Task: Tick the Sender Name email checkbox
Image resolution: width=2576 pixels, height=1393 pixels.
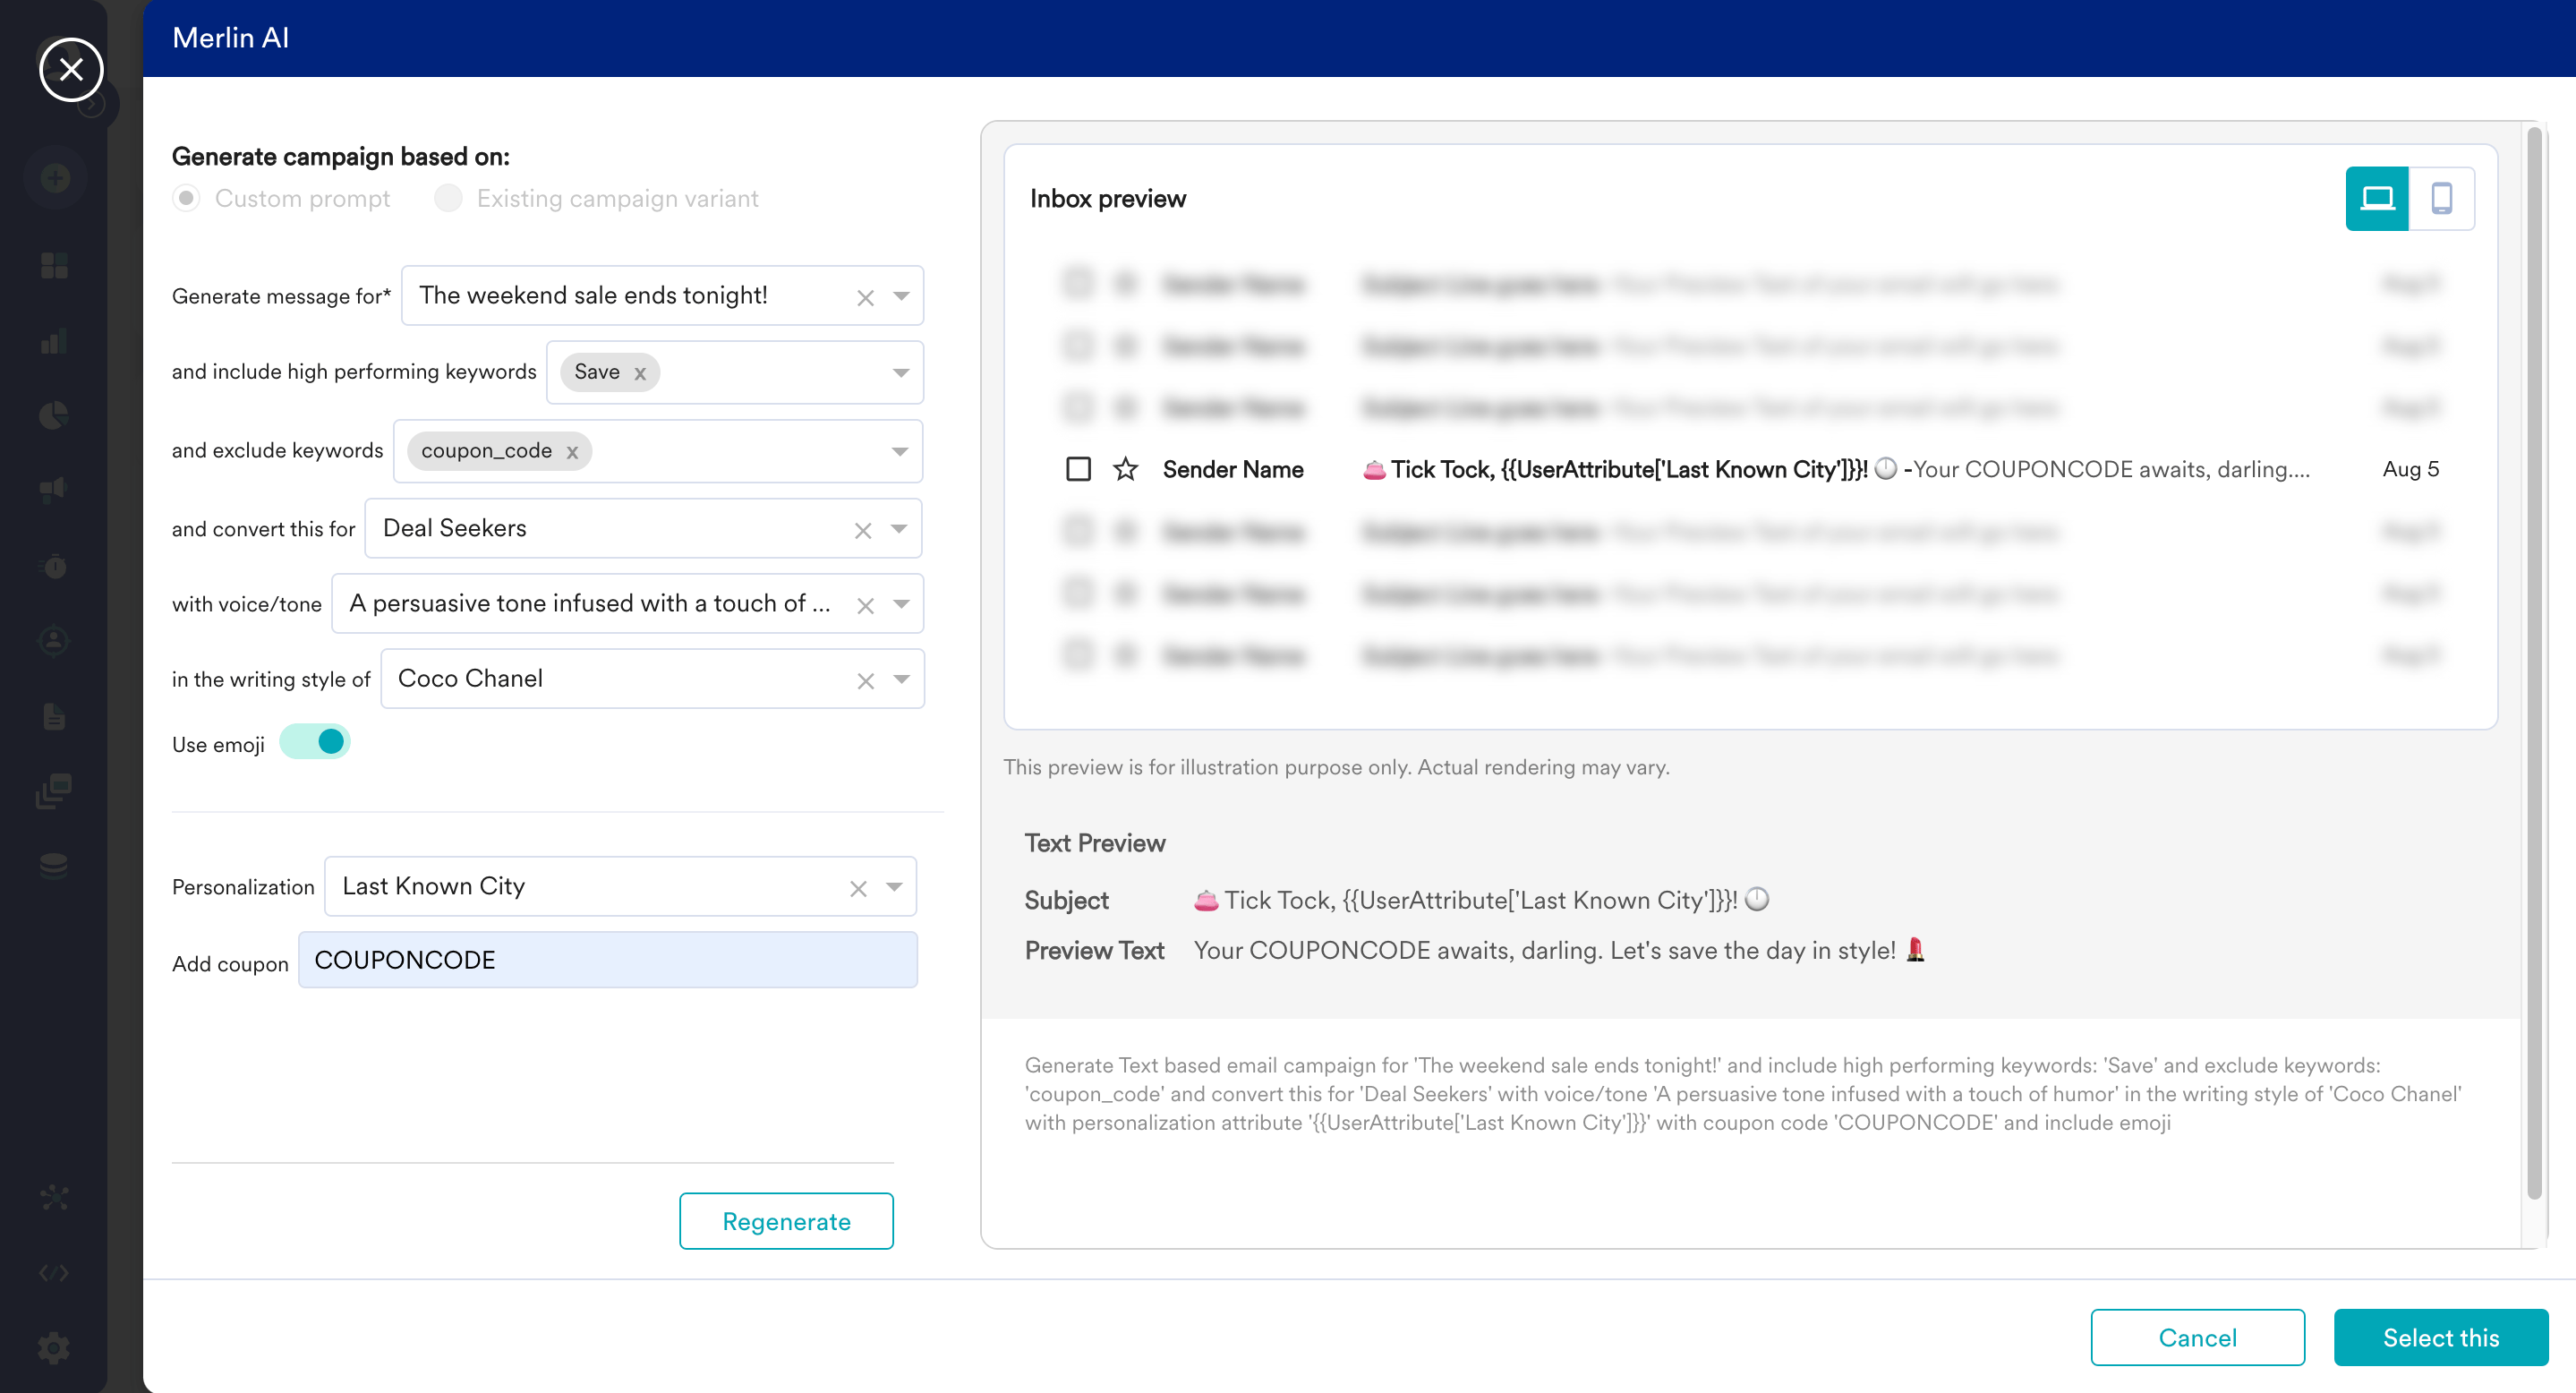Action: (1078, 469)
